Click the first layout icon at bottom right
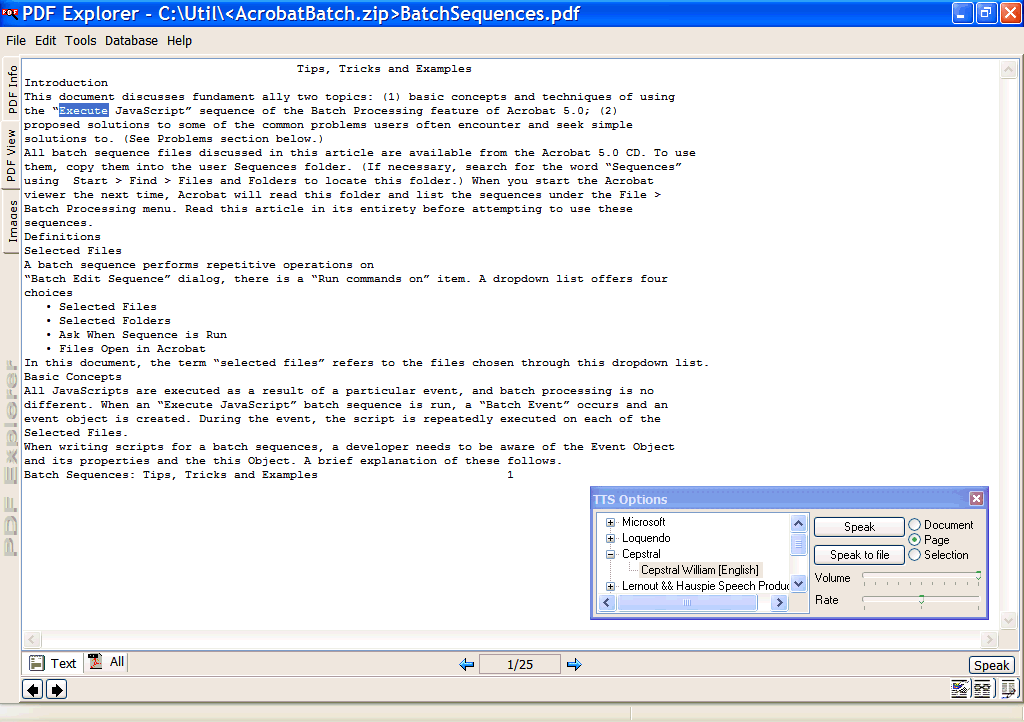This screenshot has height=722, width=1024. (960, 688)
